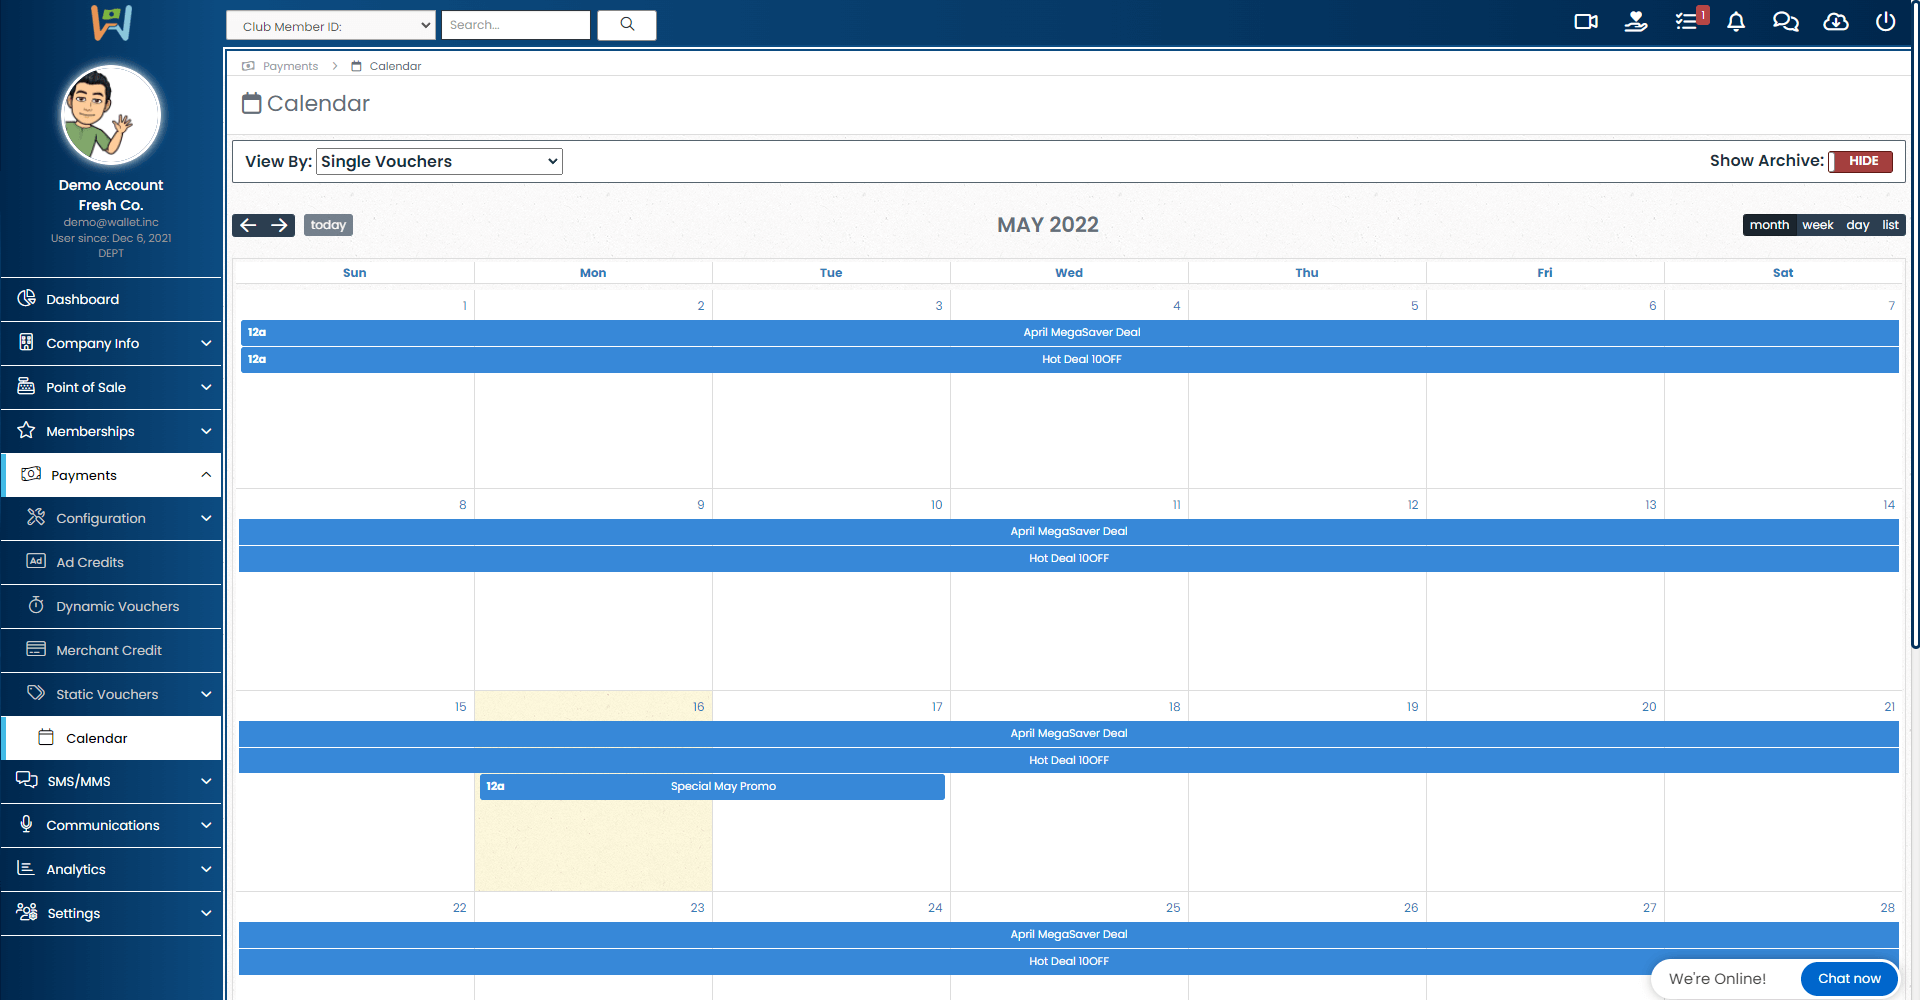Screen dimensions: 1920x1000
Task: Click the video camera icon in header
Action: [1585, 22]
